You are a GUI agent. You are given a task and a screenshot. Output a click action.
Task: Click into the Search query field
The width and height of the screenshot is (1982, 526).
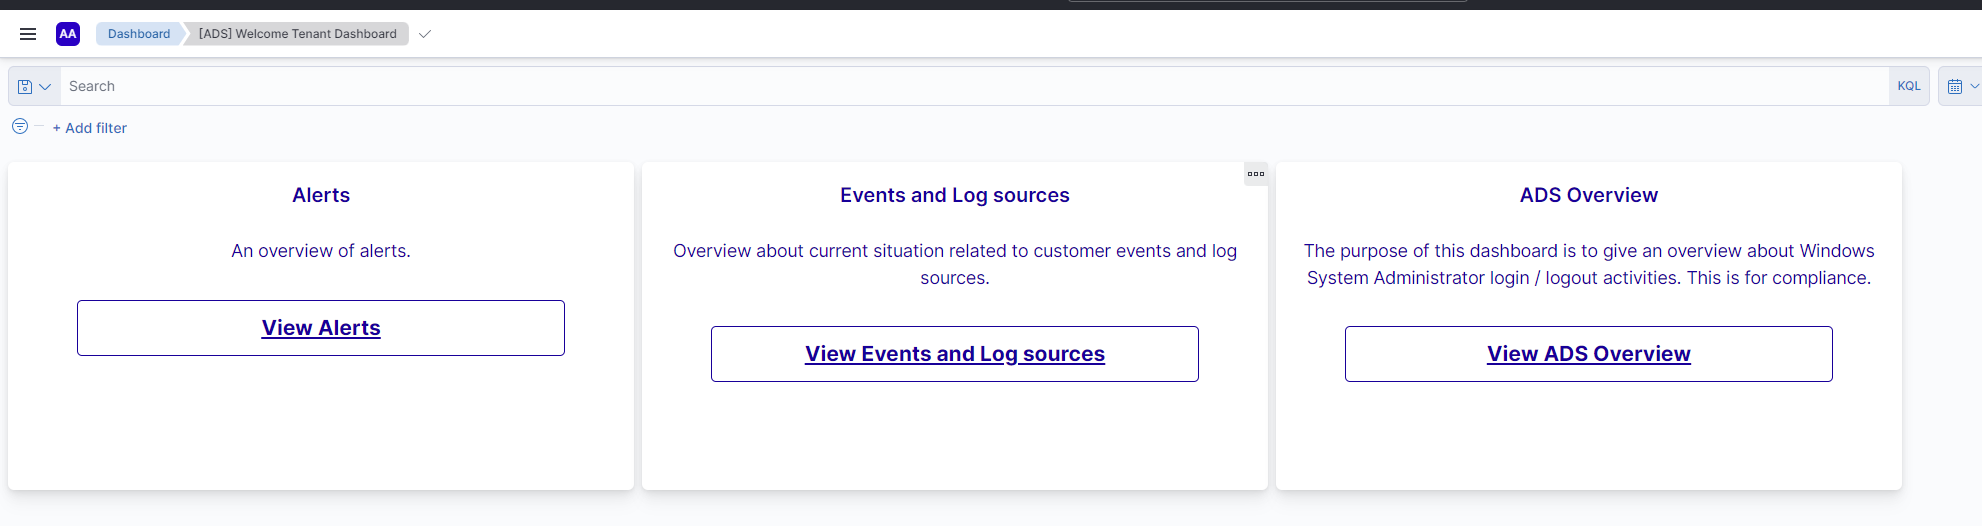click(970, 86)
